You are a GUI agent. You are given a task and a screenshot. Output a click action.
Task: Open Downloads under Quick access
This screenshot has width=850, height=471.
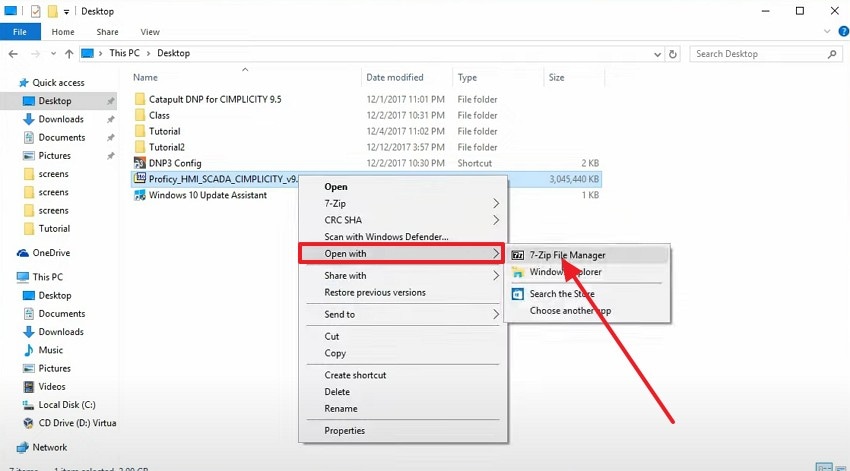(x=59, y=119)
